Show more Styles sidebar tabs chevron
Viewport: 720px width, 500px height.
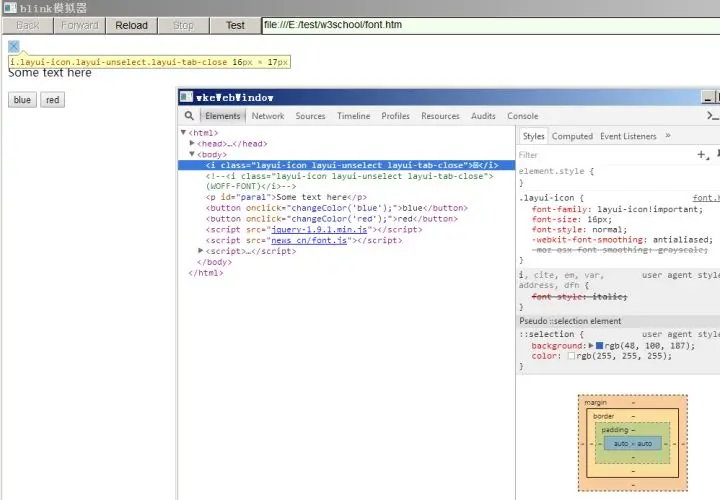pyautogui.click(x=668, y=136)
